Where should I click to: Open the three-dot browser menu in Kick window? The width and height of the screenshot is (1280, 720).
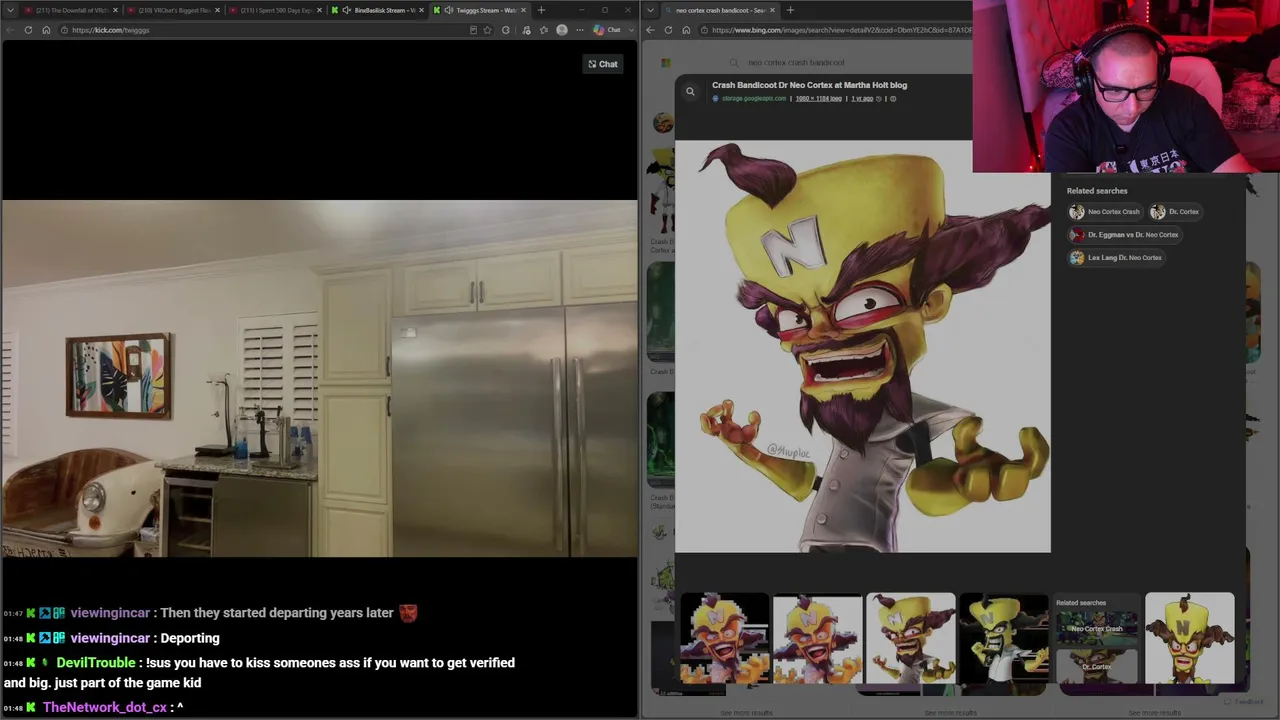point(579,30)
